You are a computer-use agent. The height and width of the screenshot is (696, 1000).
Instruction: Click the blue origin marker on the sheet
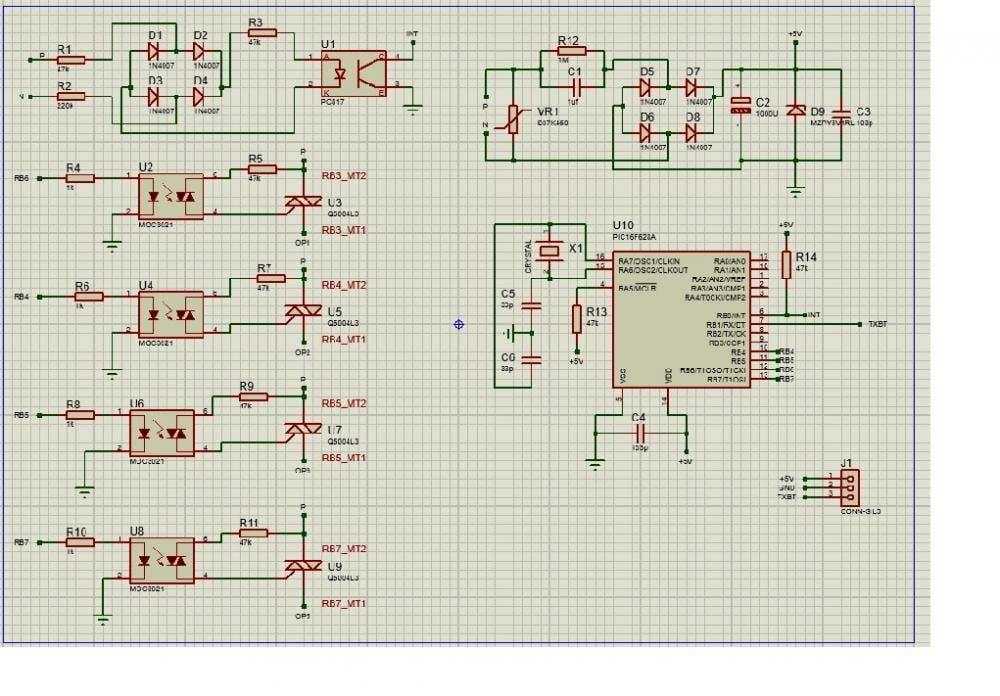[459, 324]
